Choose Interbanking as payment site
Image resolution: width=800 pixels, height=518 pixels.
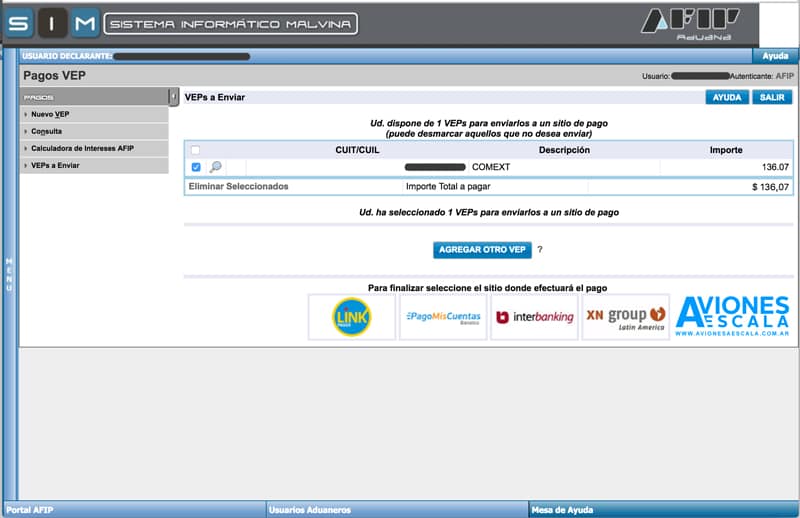tap(534, 317)
